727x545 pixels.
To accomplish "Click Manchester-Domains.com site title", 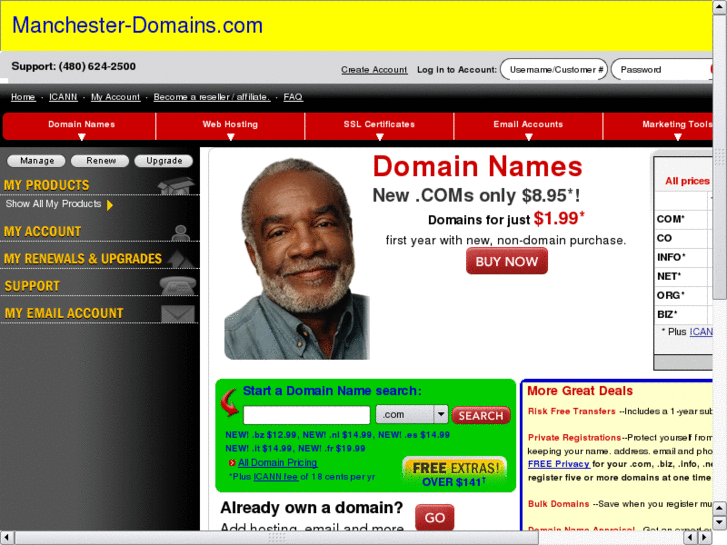I will coord(137,25).
